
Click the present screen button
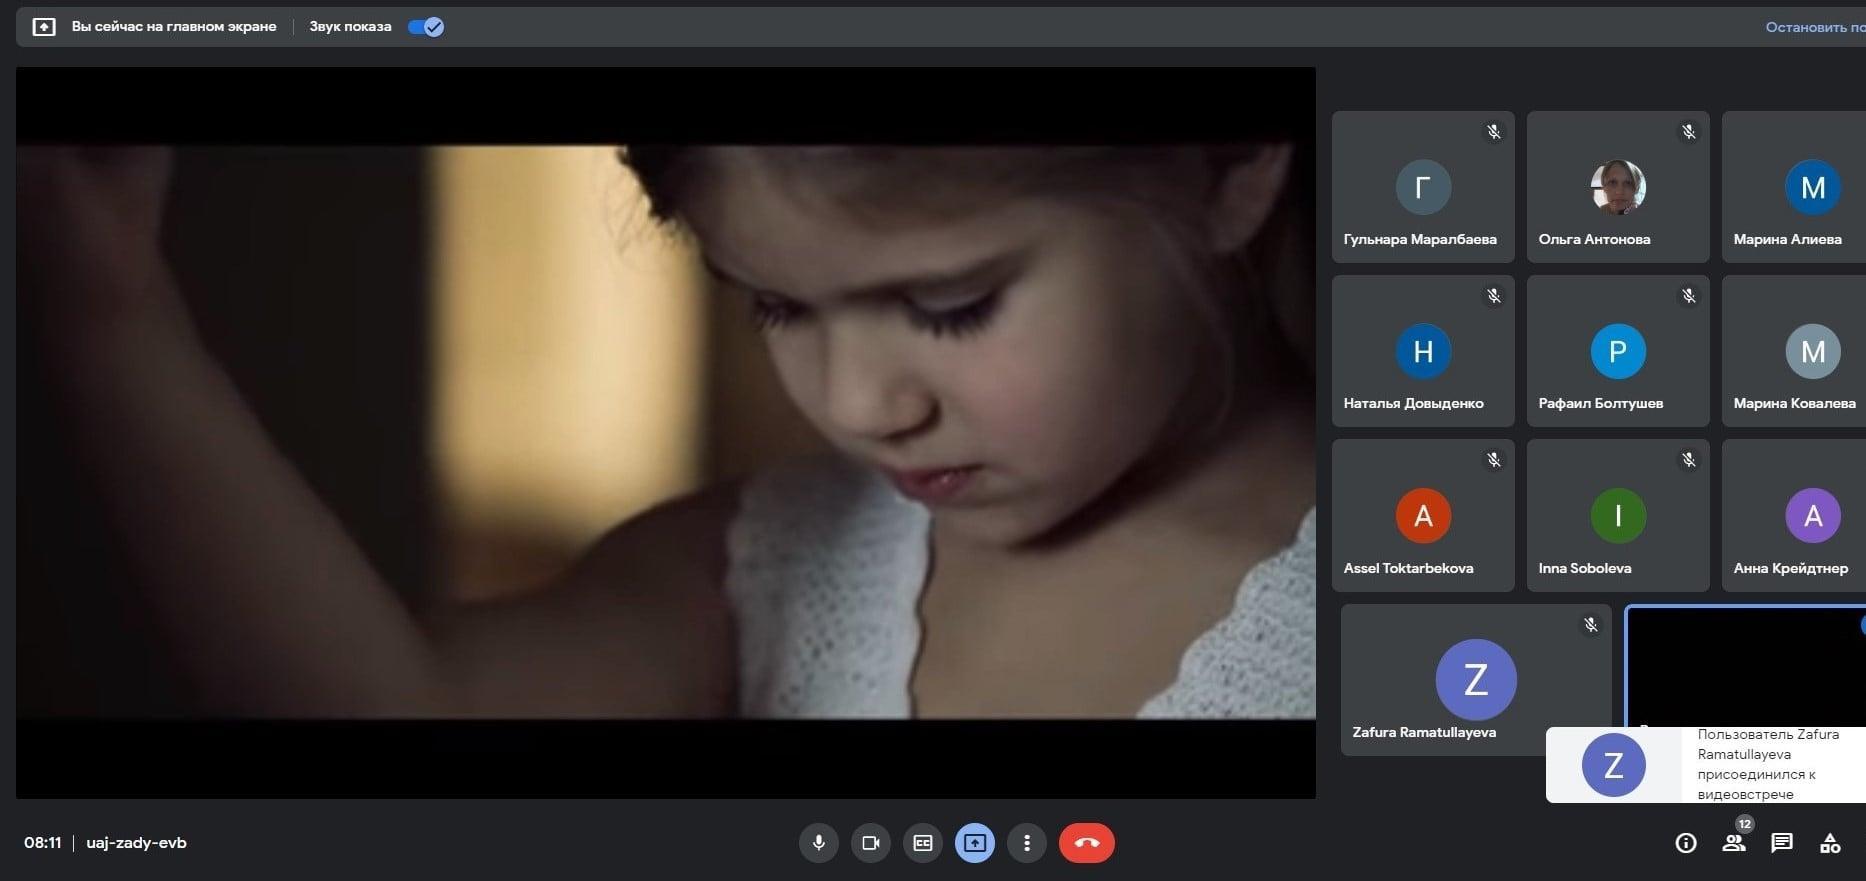[974, 843]
